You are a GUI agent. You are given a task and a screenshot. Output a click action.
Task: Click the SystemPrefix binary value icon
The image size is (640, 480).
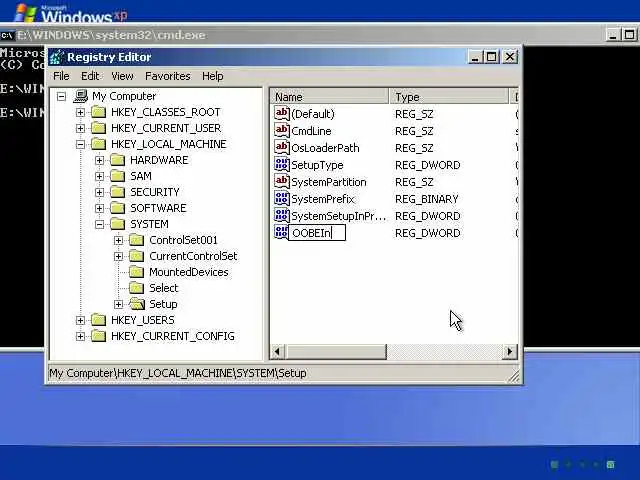[282, 198]
